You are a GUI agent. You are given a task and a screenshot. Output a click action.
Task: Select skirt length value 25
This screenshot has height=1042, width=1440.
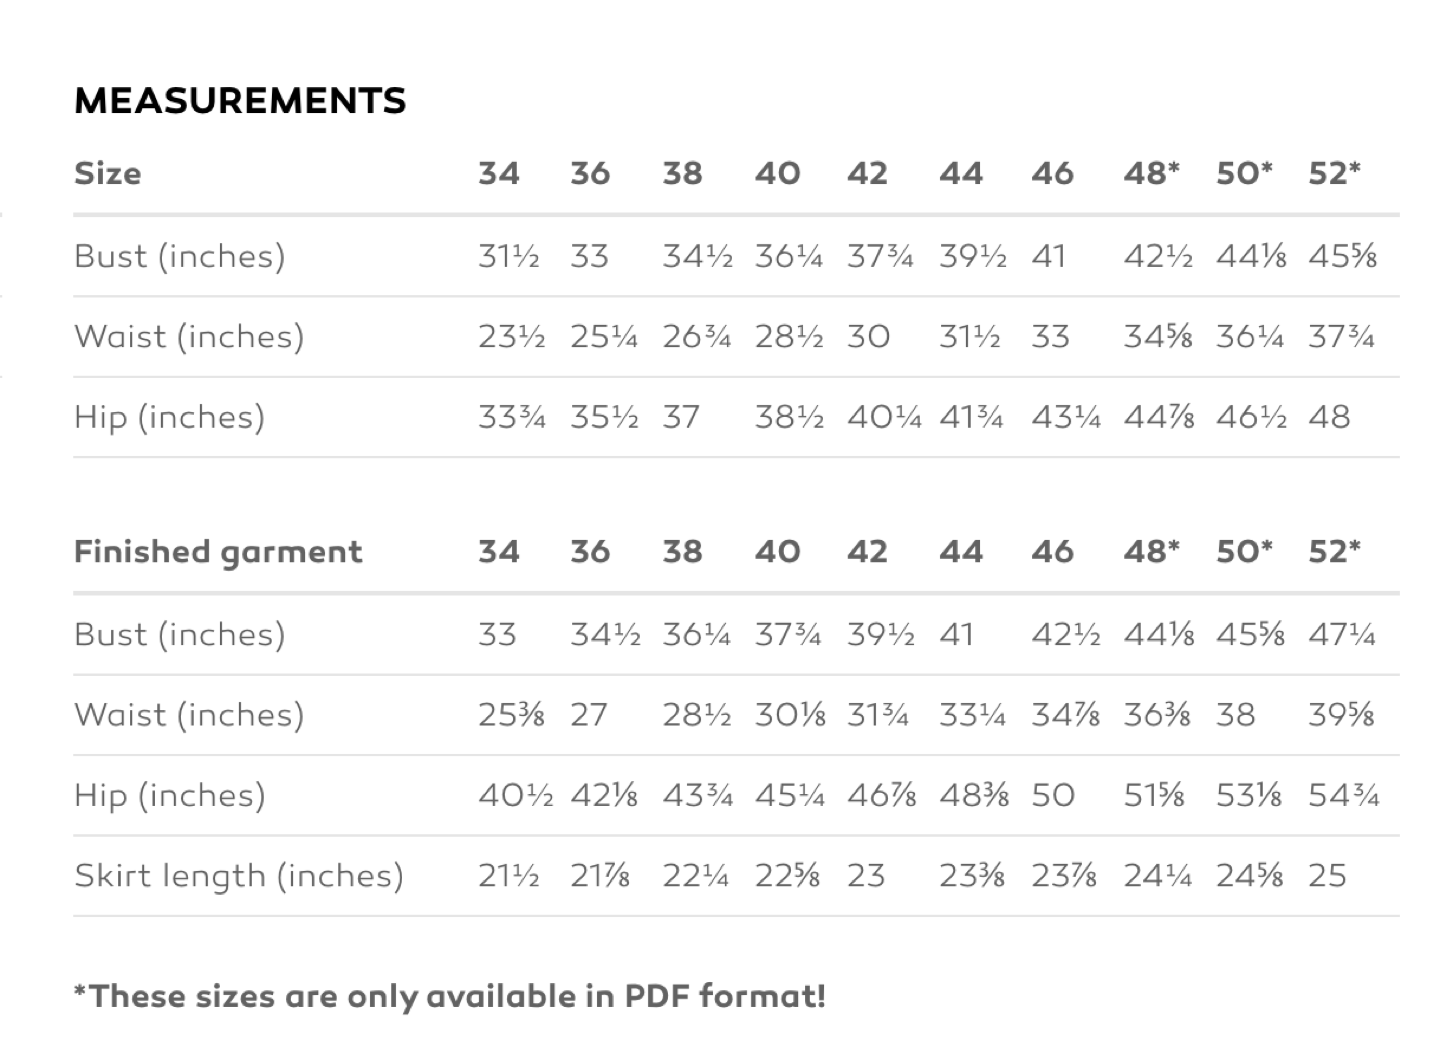pos(1327,875)
